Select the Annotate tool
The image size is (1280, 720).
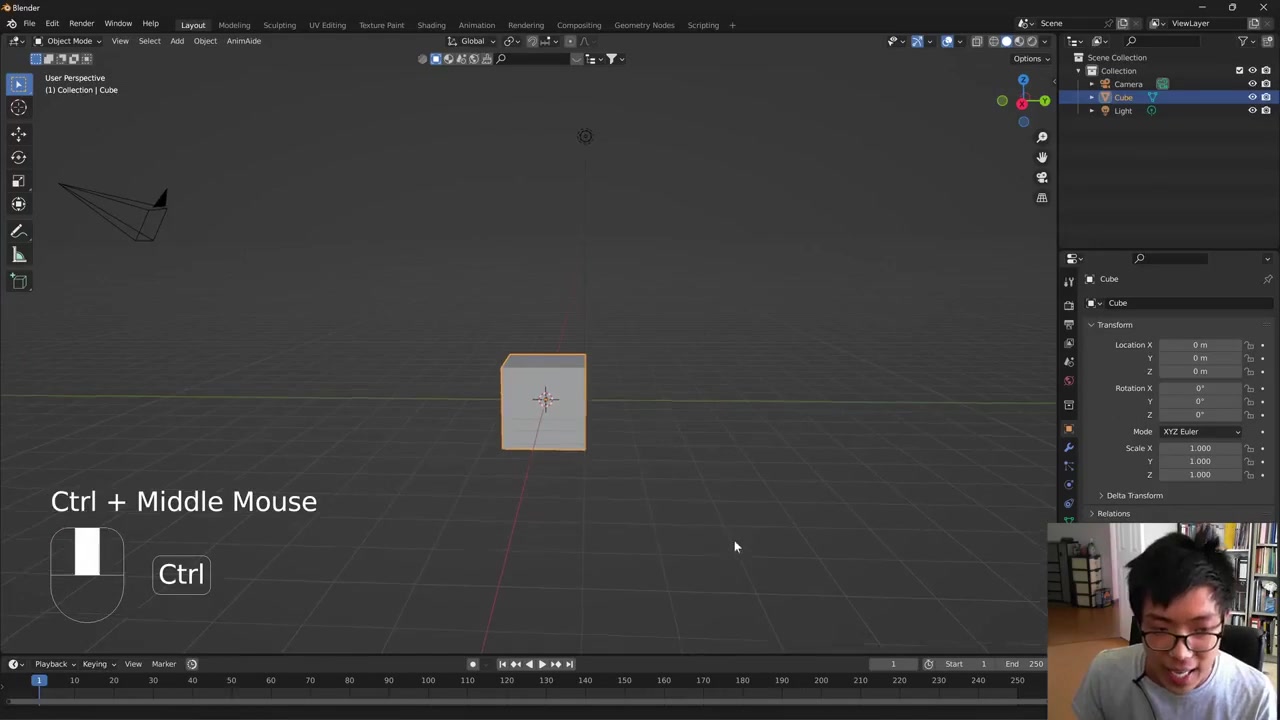point(18,231)
